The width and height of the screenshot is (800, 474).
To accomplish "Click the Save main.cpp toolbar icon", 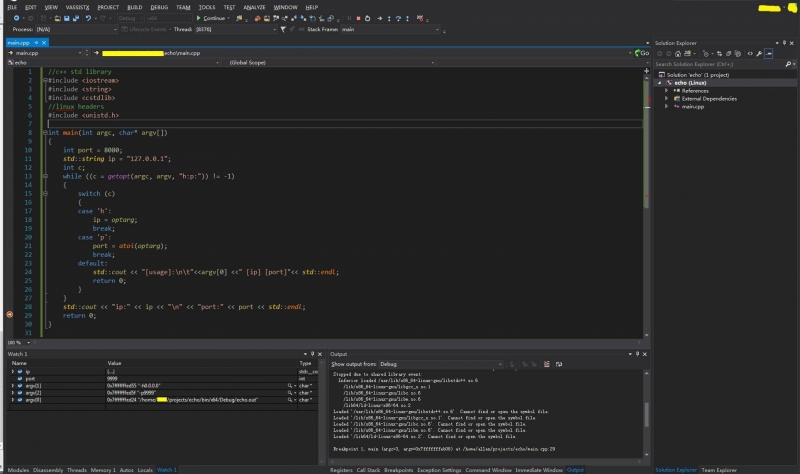I will 67,18.
